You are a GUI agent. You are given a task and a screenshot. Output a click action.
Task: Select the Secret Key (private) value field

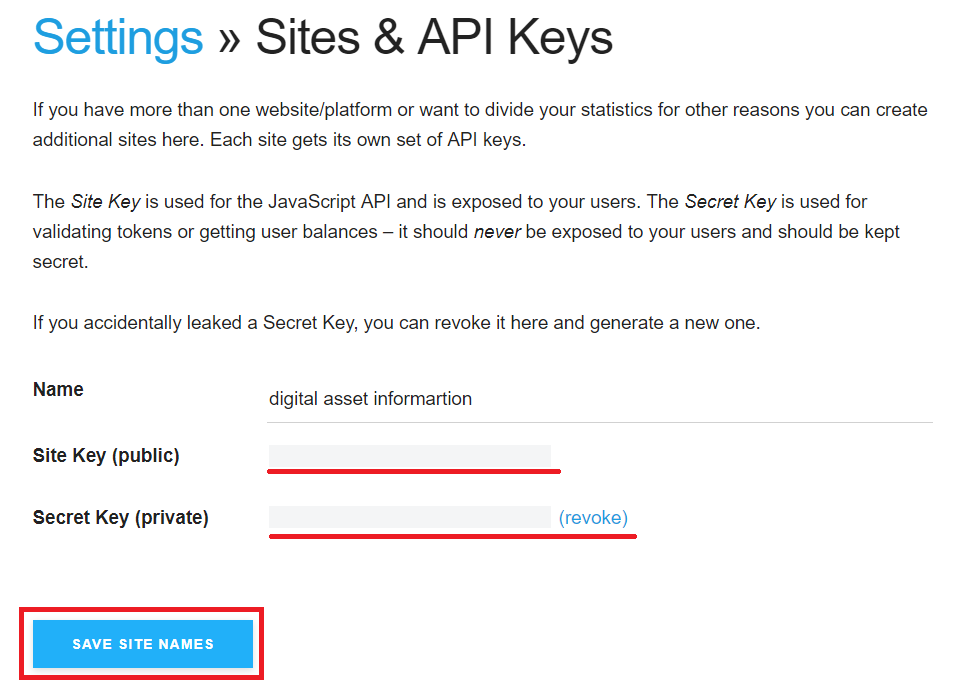pos(409,517)
